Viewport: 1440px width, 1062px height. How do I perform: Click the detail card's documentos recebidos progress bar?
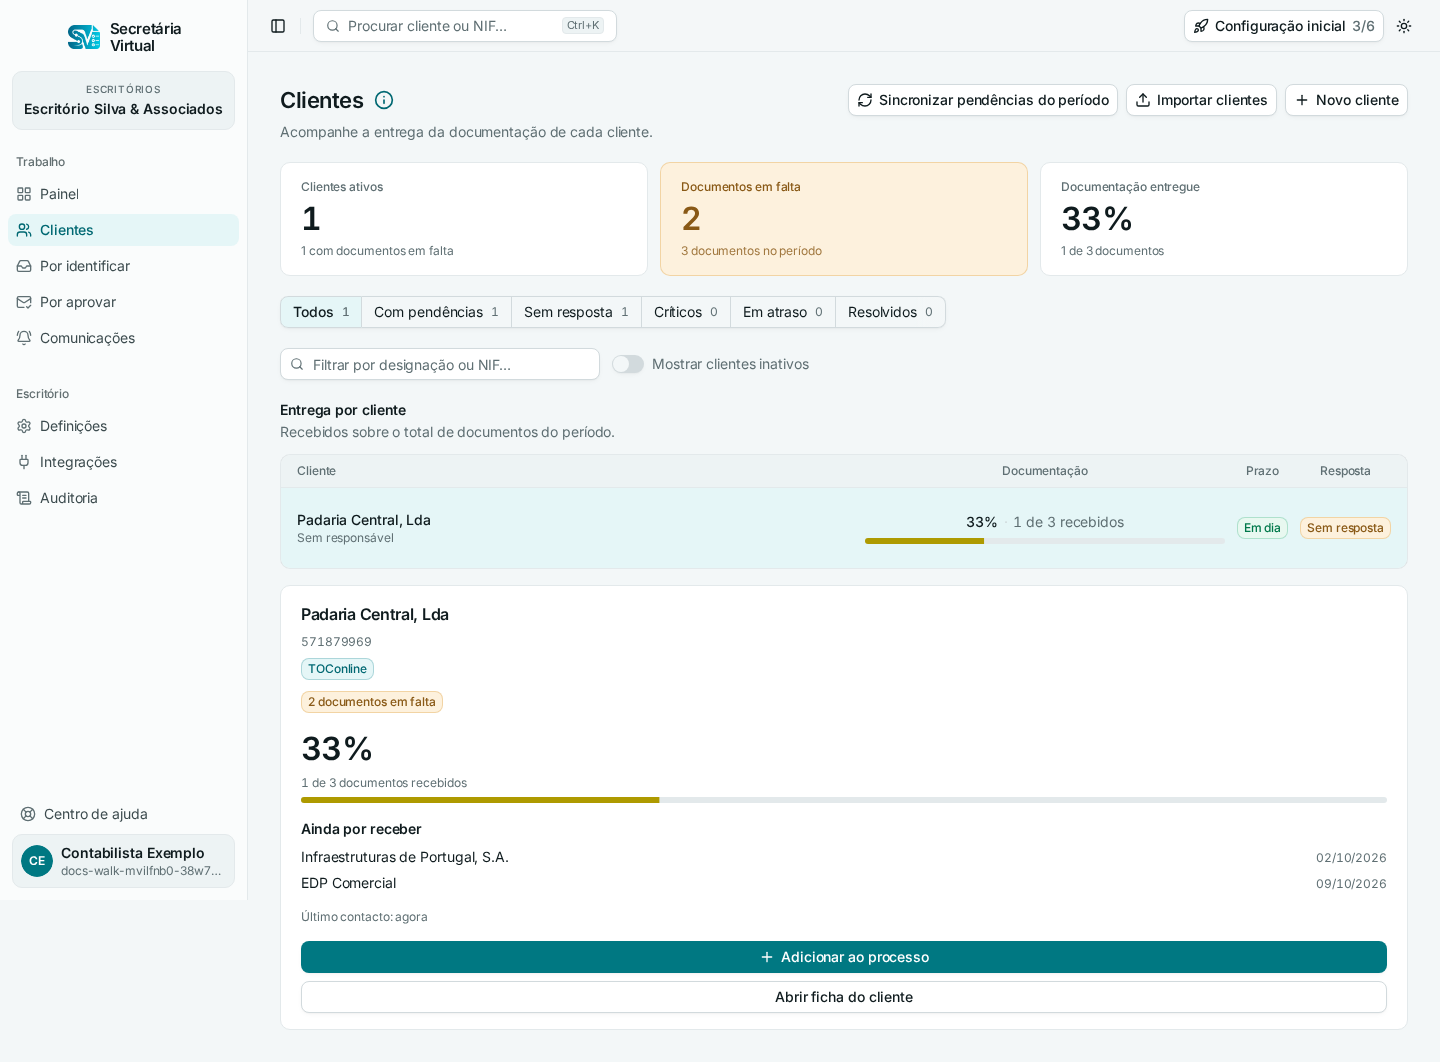(844, 800)
